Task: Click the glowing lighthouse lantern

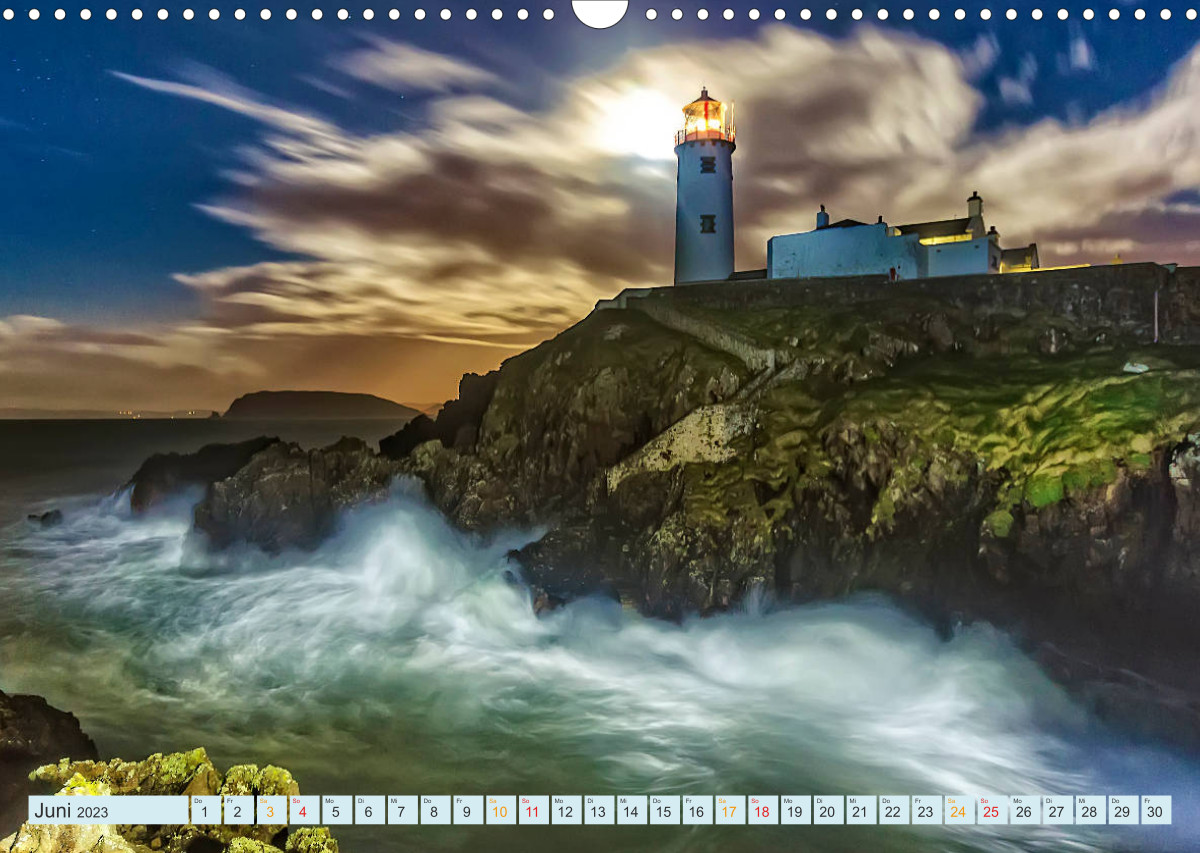Action: 704,116
